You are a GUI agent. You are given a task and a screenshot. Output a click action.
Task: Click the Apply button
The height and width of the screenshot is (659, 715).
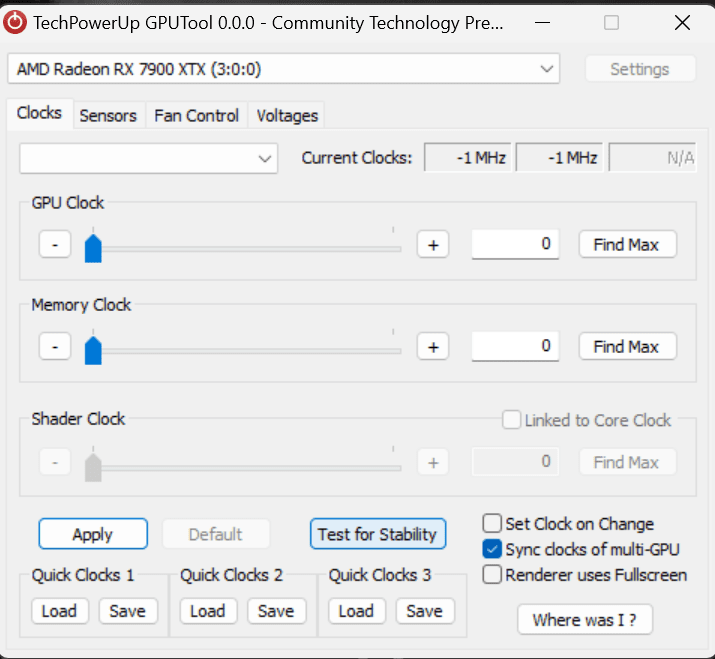[x=93, y=534]
